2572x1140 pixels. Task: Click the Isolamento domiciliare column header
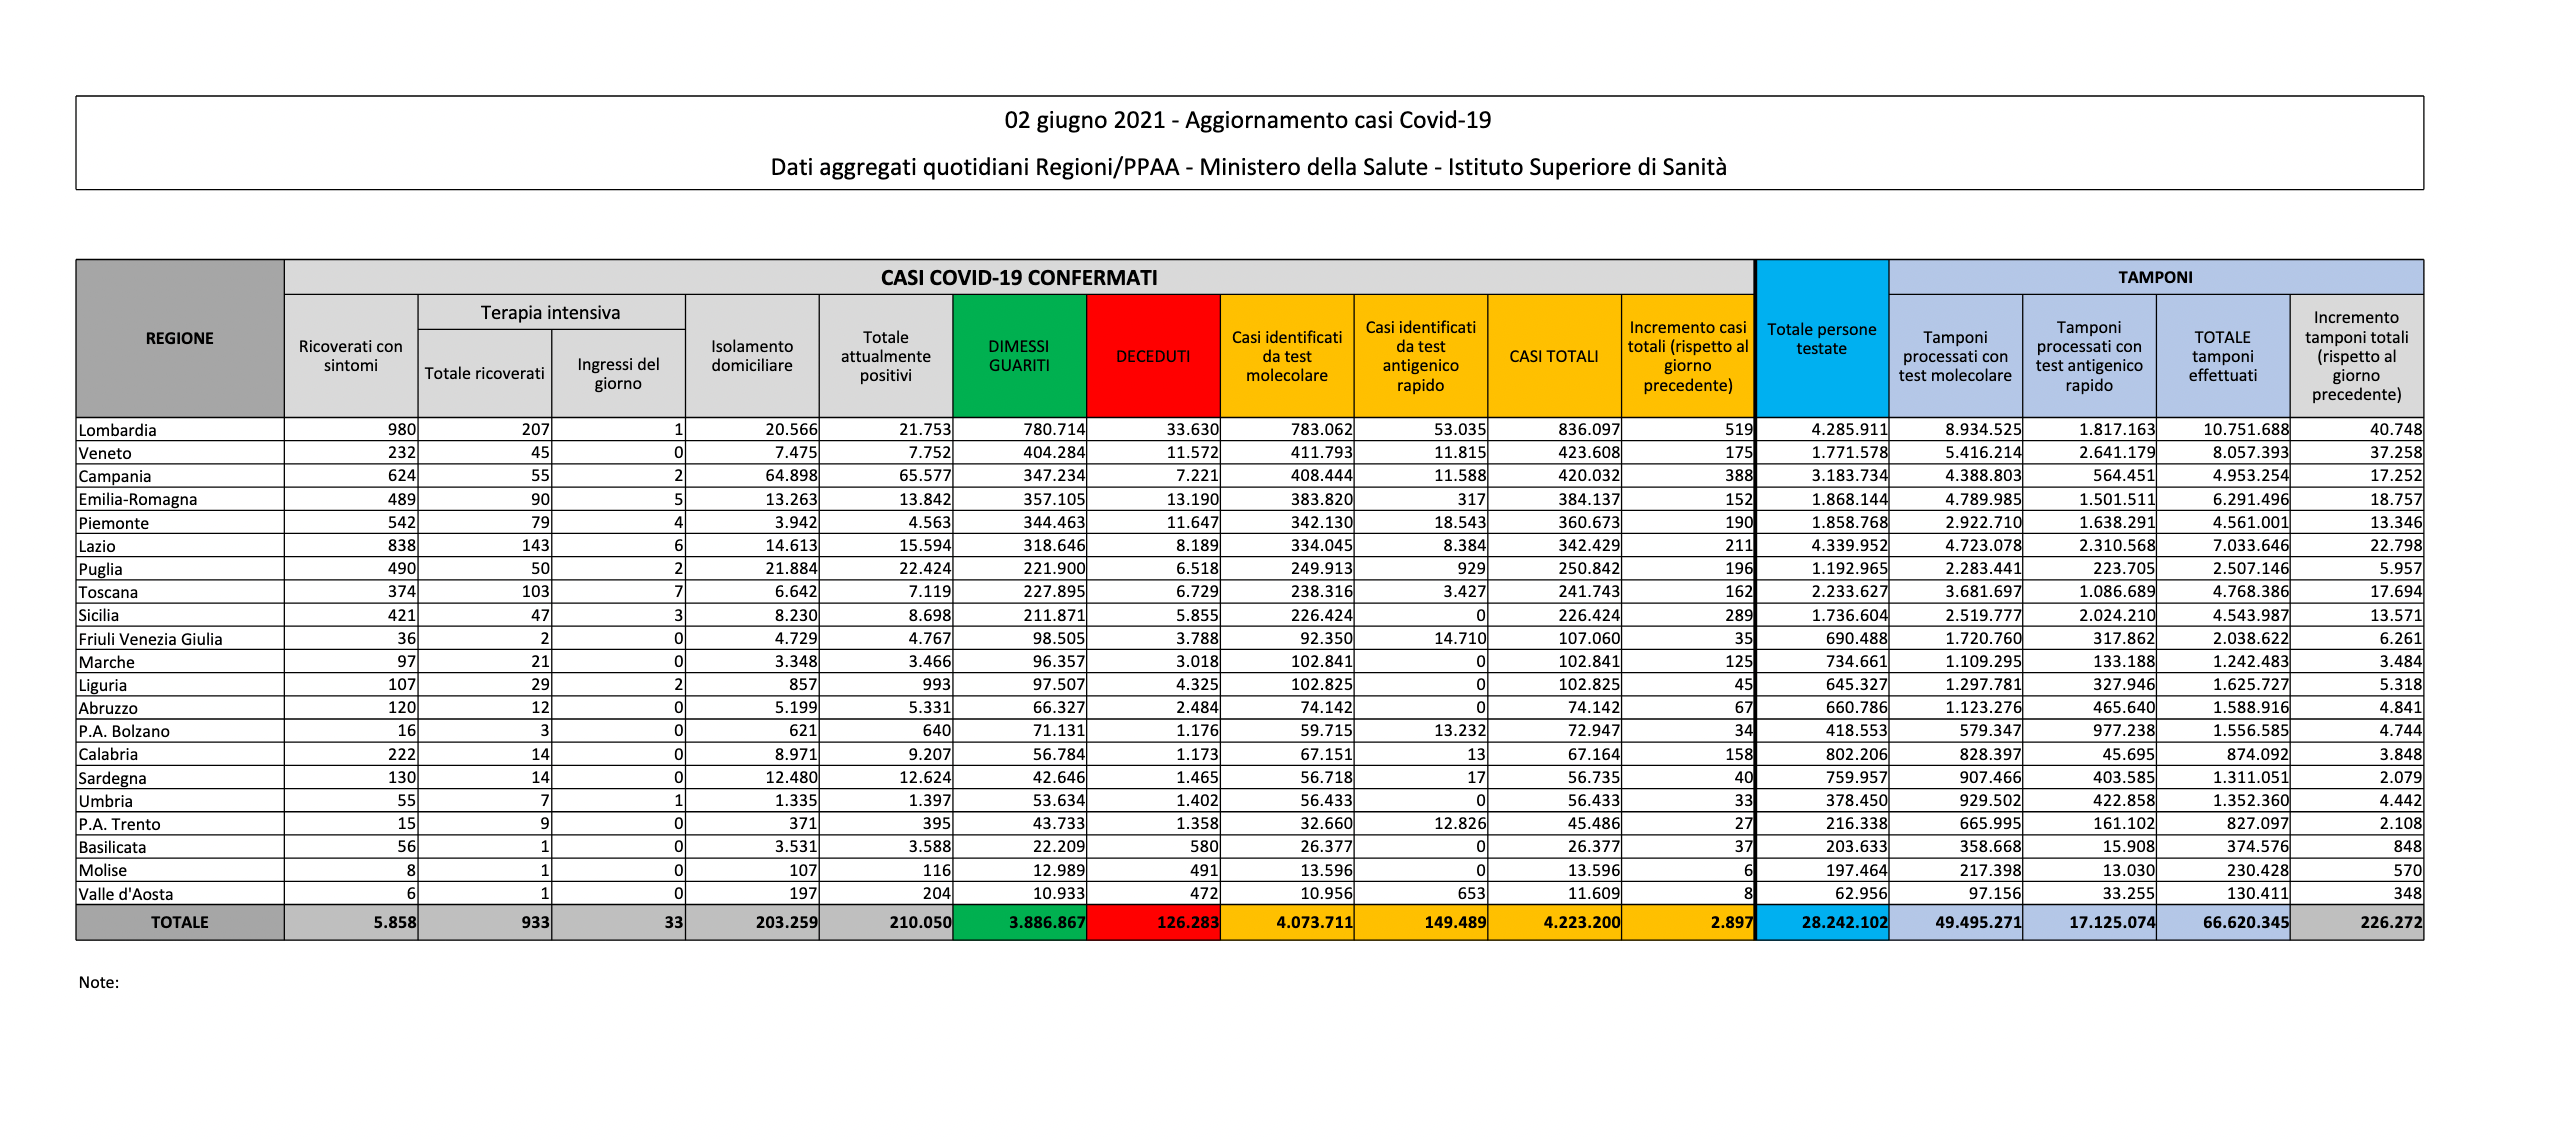pyautogui.click(x=751, y=356)
